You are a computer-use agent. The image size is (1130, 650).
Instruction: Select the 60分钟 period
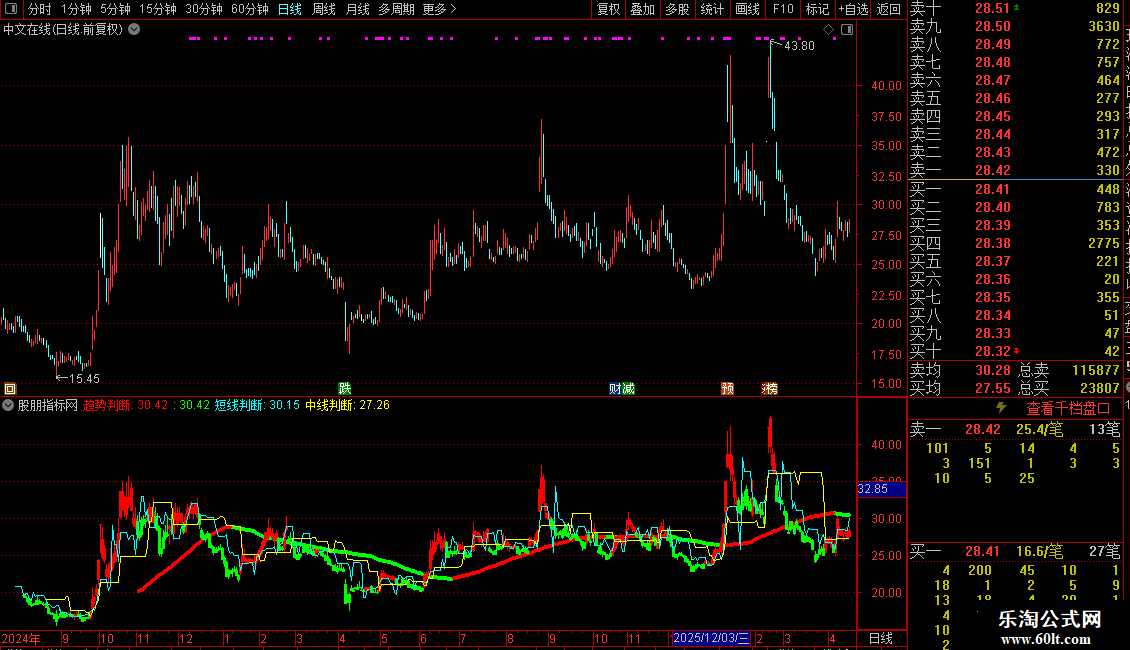tap(250, 9)
